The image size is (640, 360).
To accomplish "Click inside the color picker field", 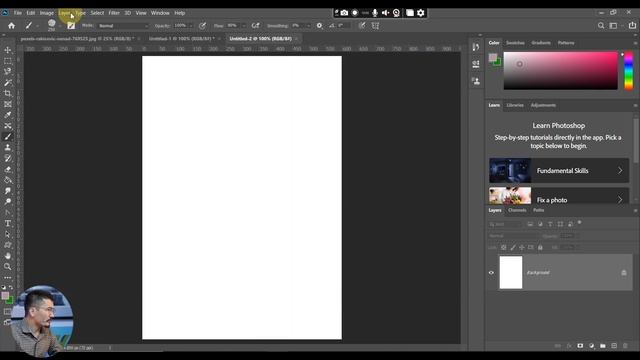I will [x=560, y=71].
